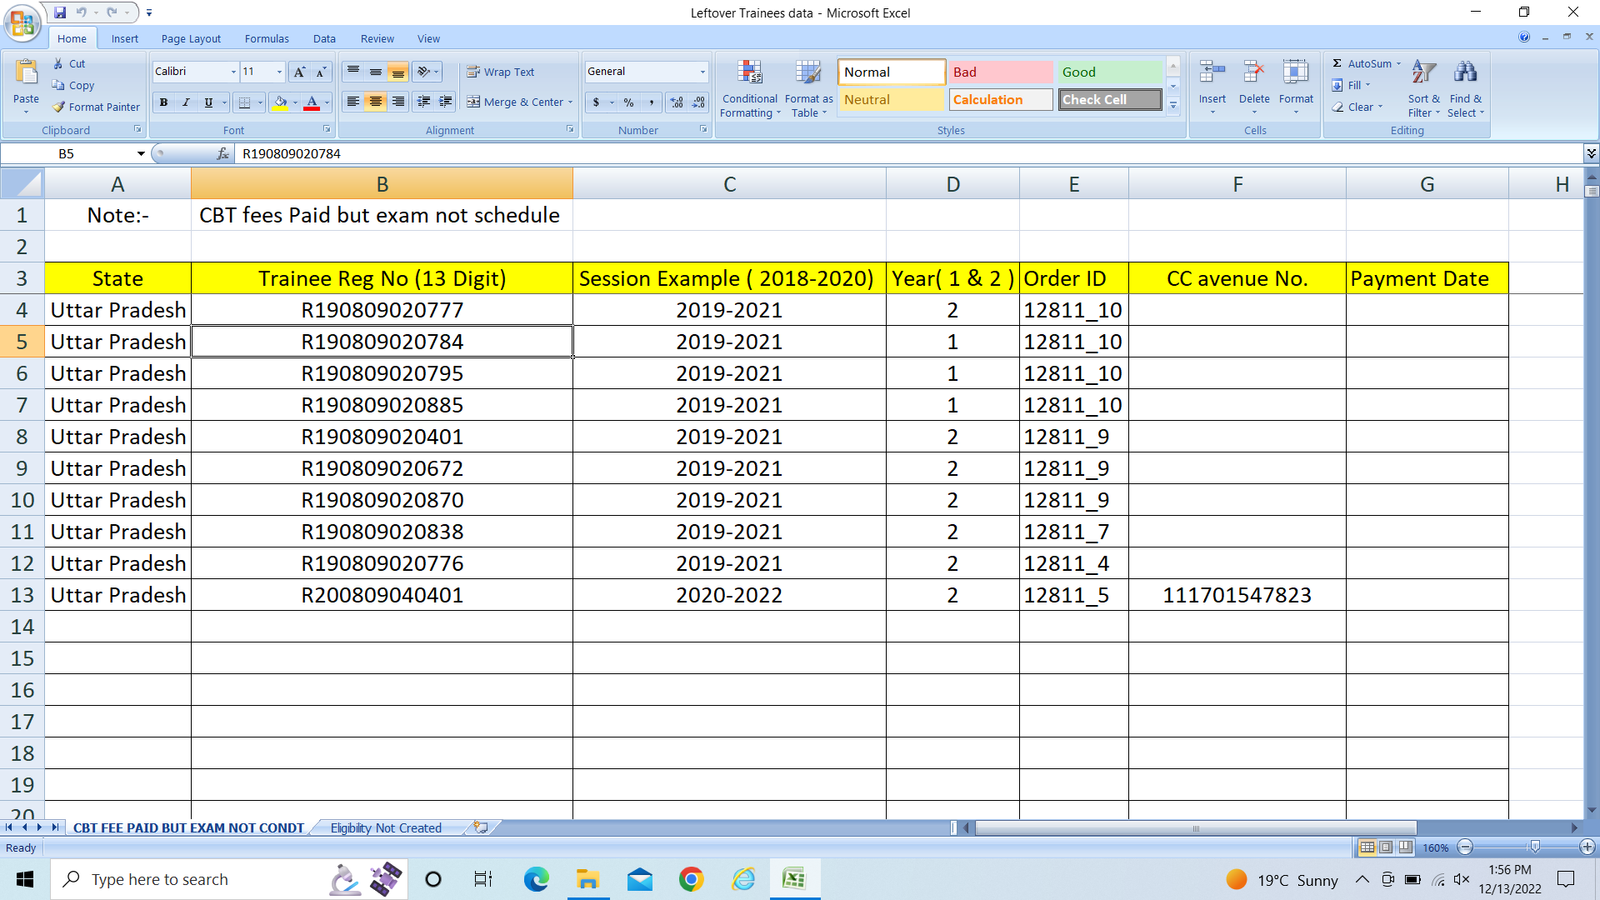The width and height of the screenshot is (1600, 900).
Task: Click the Sort & Filter icon
Action: click(1424, 74)
